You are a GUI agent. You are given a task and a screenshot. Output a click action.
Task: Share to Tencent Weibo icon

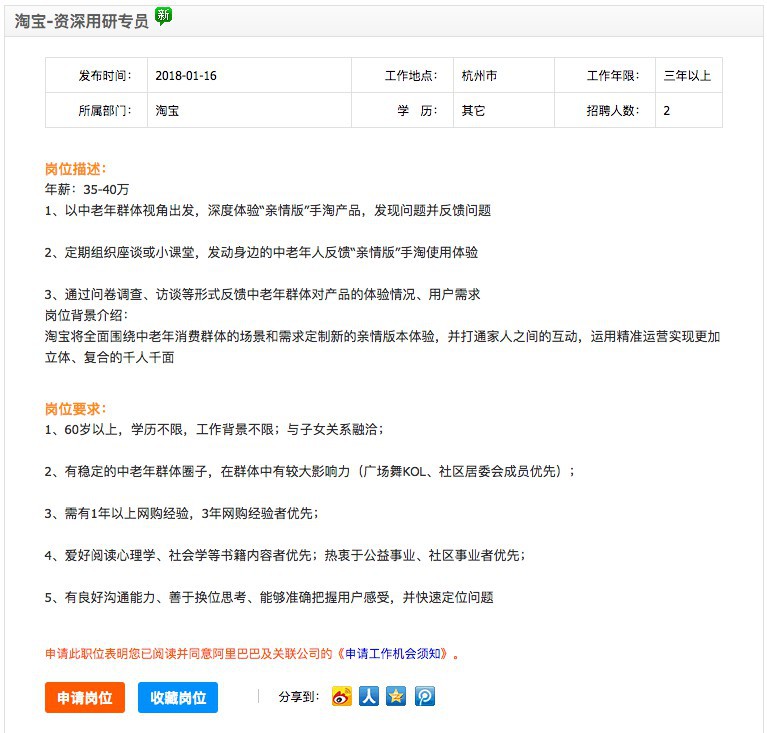point(425,696)
